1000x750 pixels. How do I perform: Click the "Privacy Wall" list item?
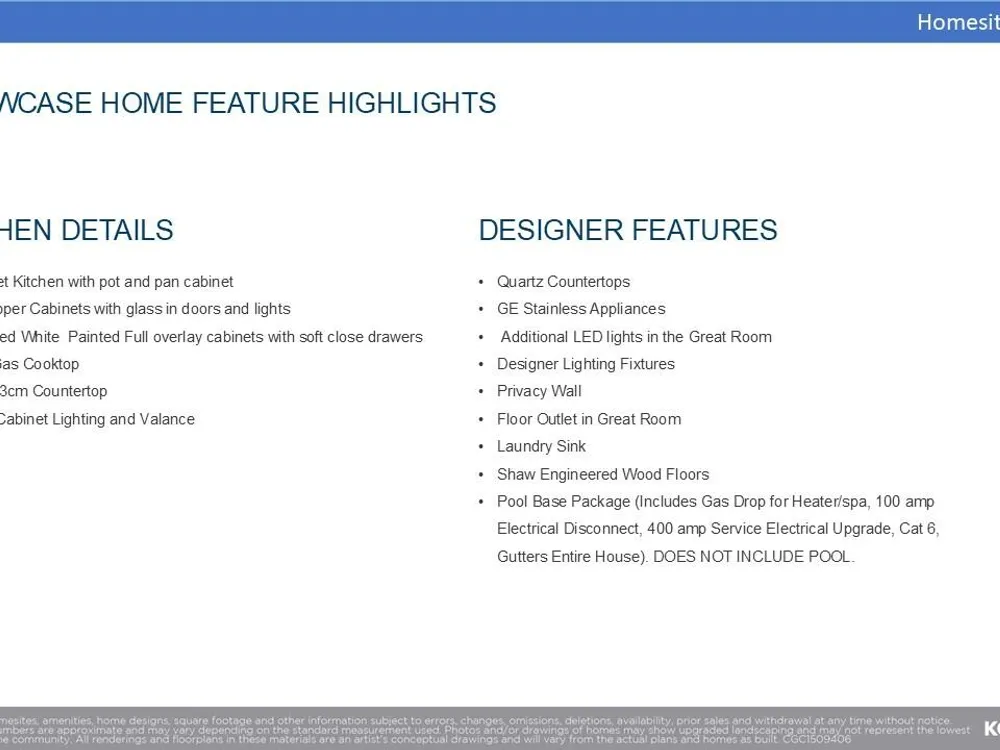click(539, 392)
